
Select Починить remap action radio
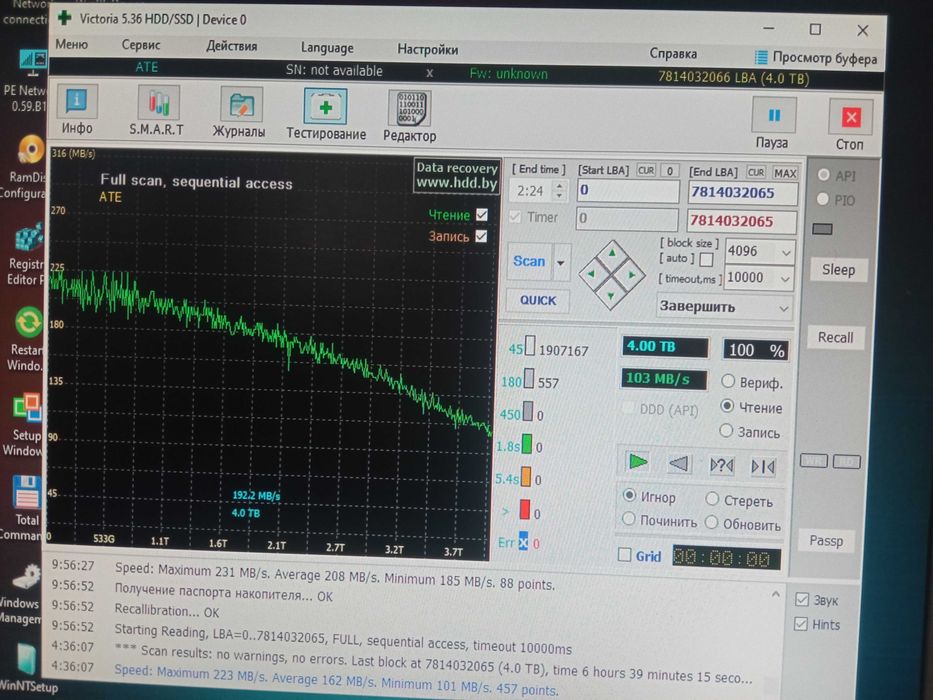[x=628, y=519]
